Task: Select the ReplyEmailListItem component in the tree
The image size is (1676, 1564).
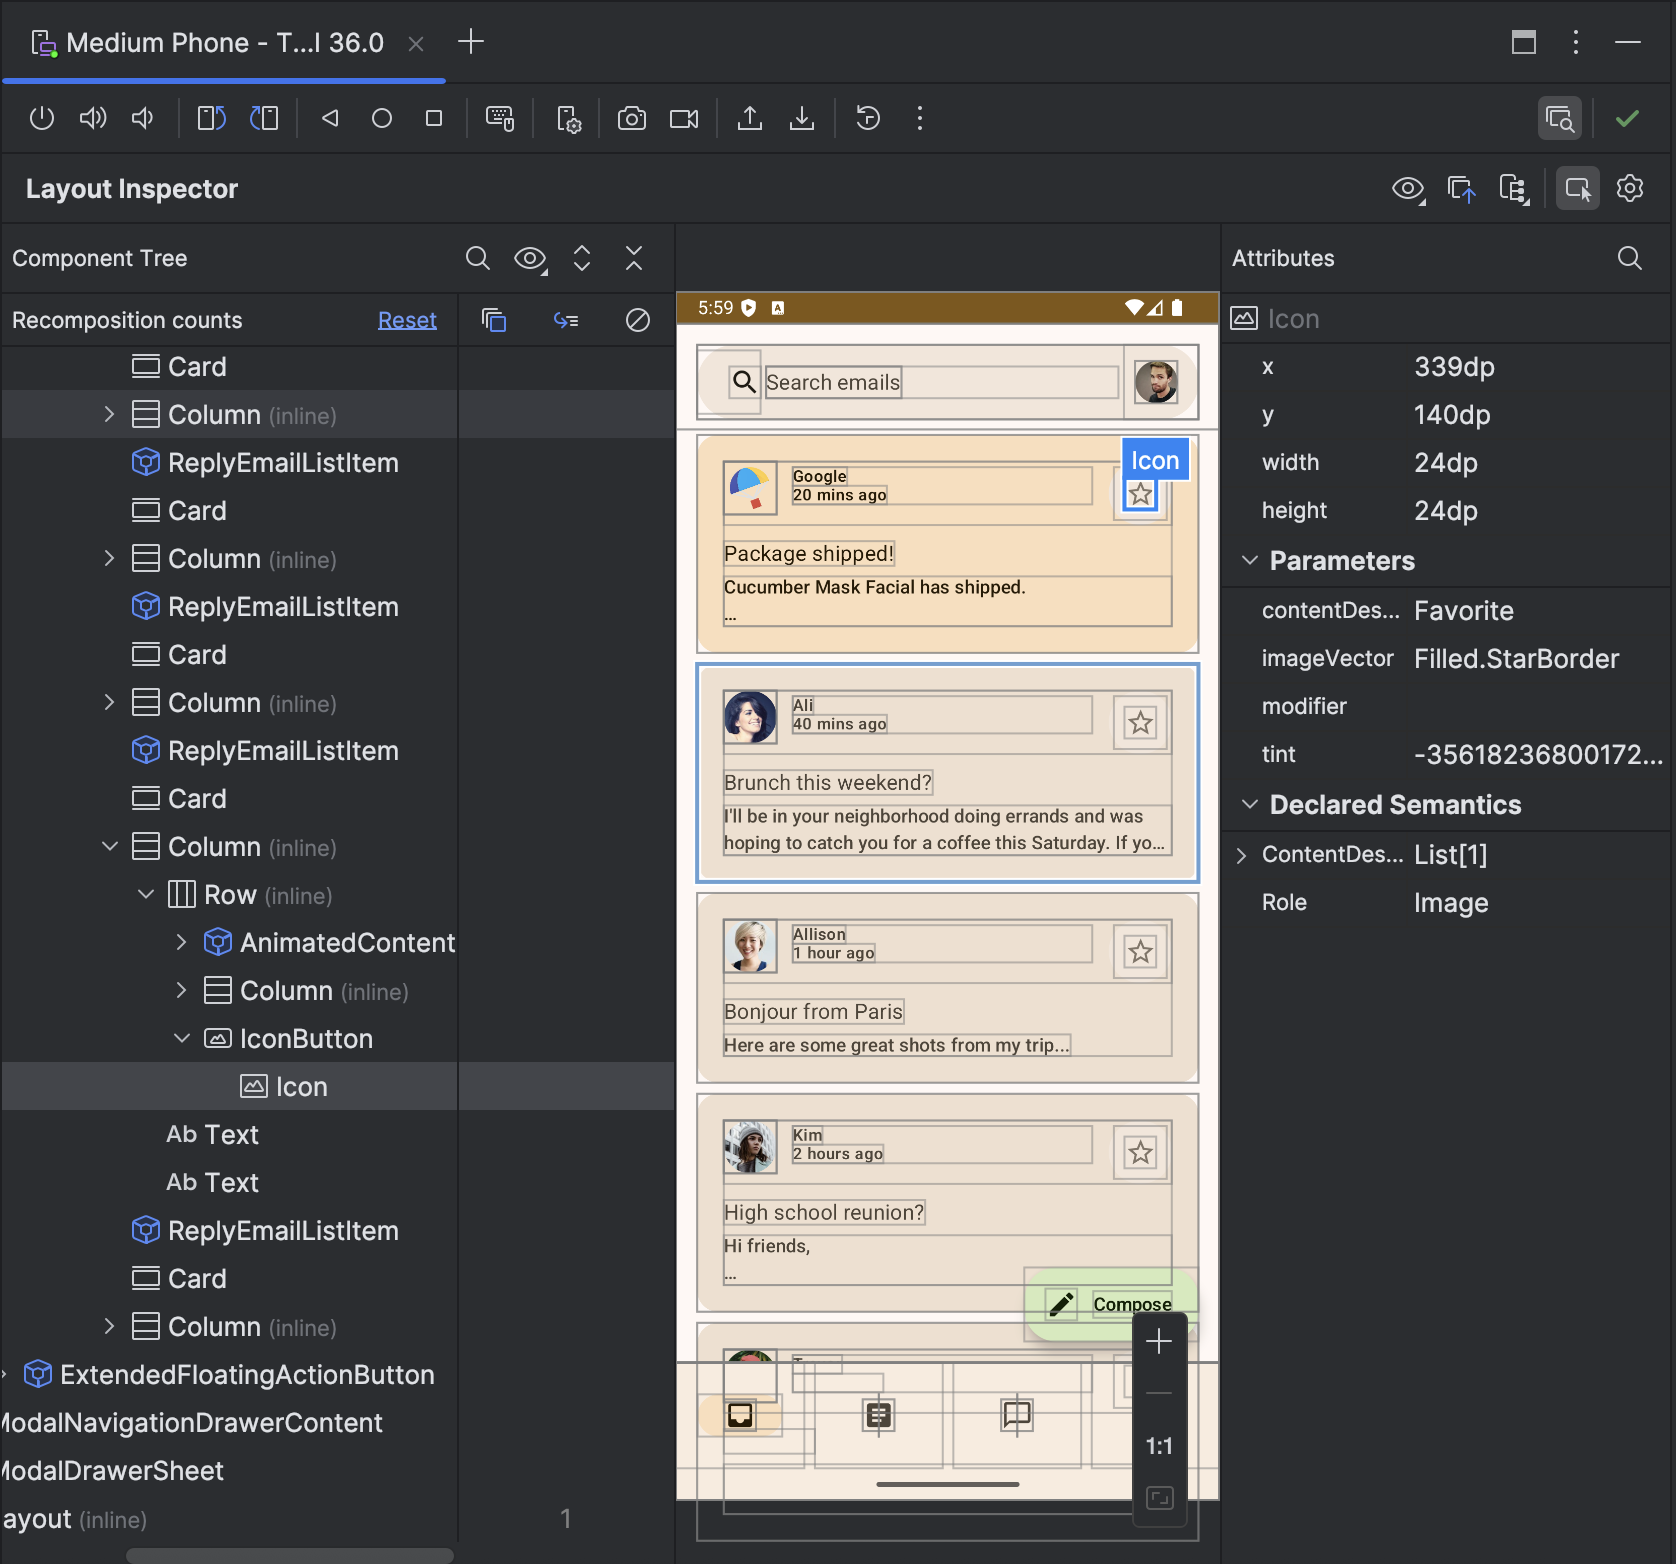Action: pyautogui.click(x=283, y=462)
